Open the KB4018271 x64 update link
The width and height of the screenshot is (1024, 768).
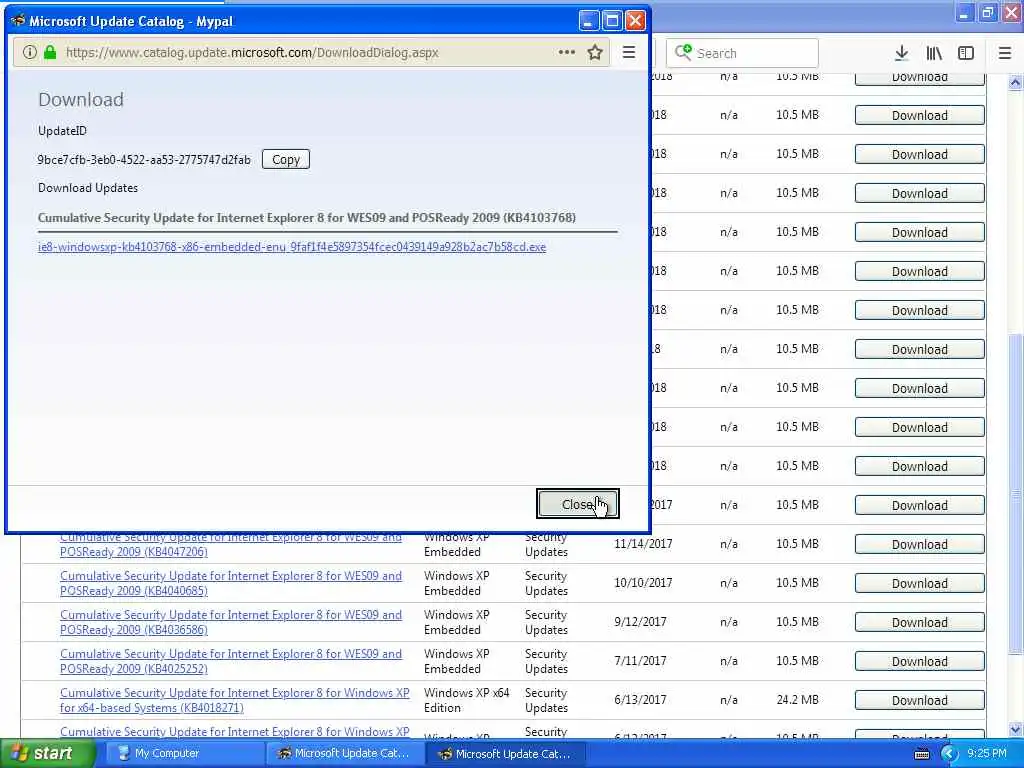point(234,700)
